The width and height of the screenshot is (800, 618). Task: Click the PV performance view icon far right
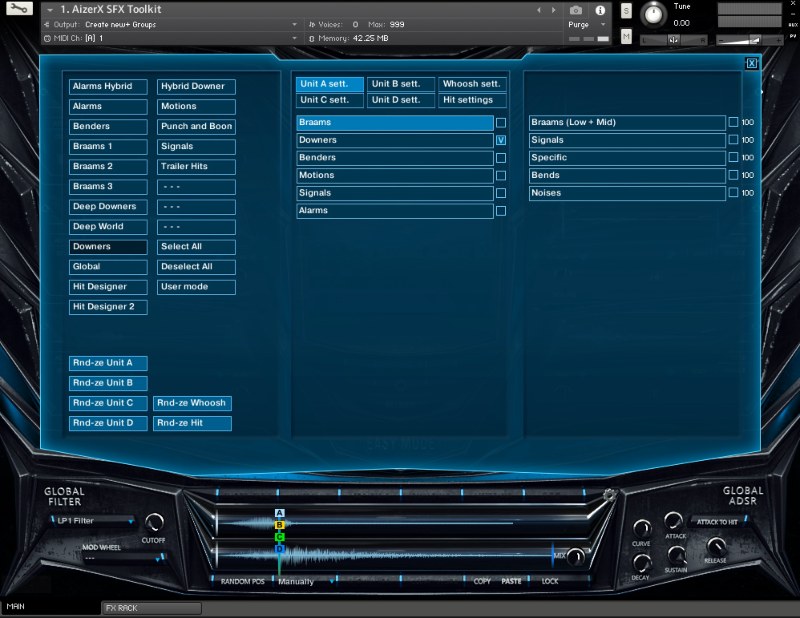coord(791,35)
